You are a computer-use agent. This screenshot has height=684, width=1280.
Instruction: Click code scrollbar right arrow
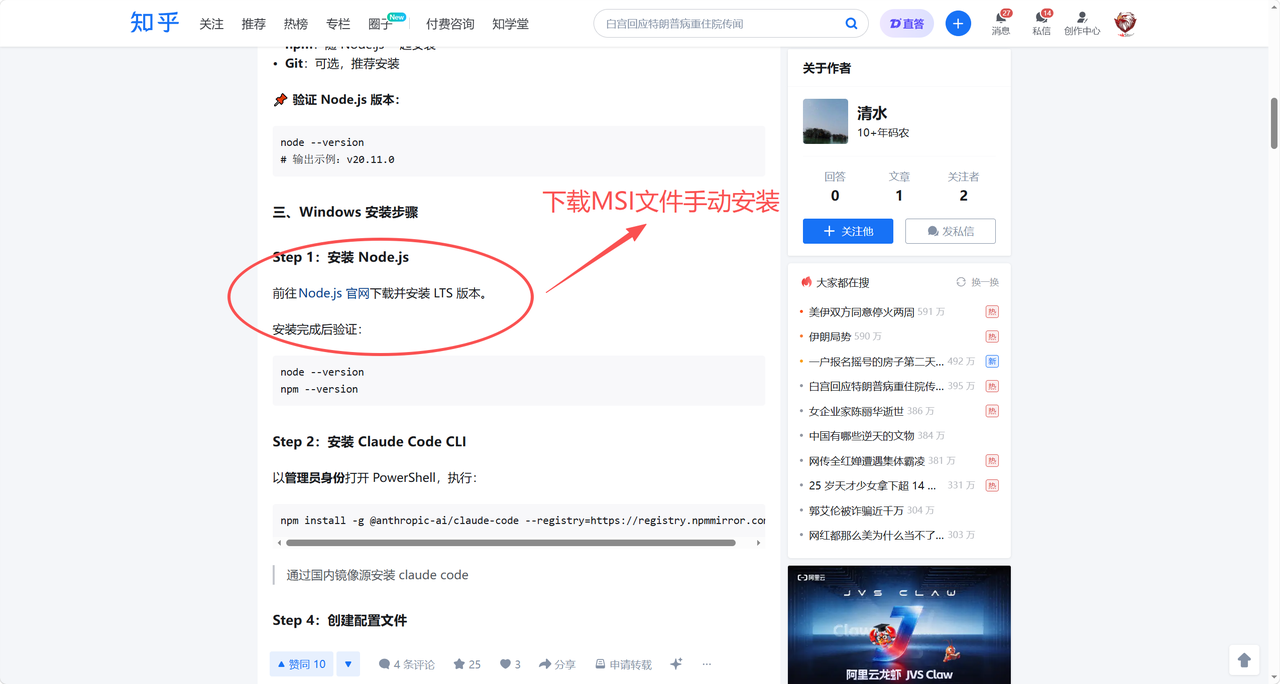(759, 543)
